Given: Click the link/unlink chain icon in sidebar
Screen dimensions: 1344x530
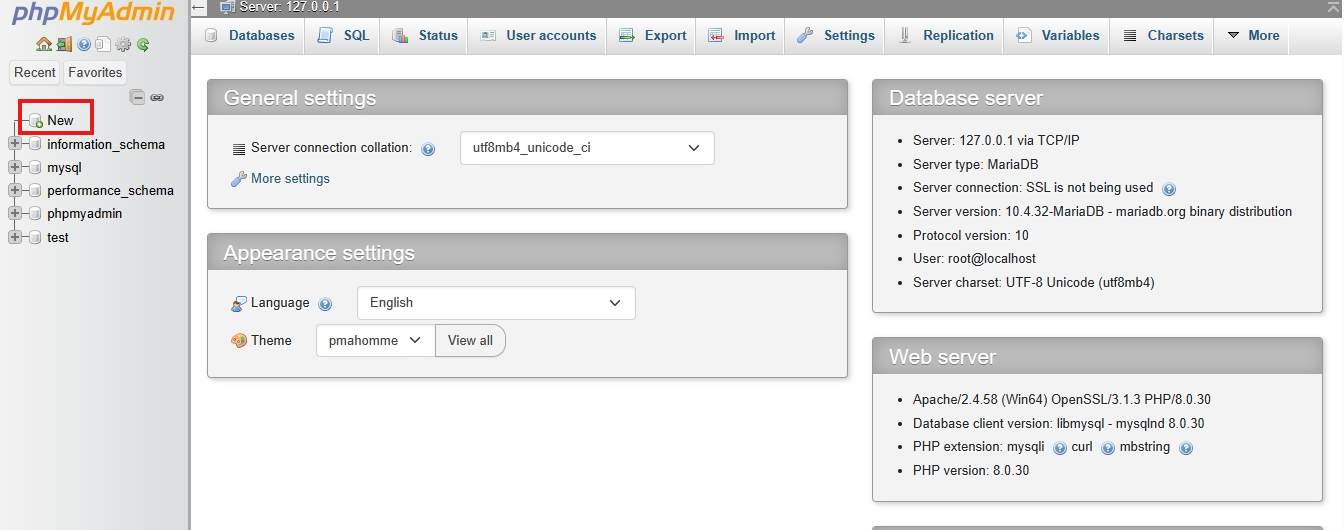Looking at the screenshot, I should 157,98.
